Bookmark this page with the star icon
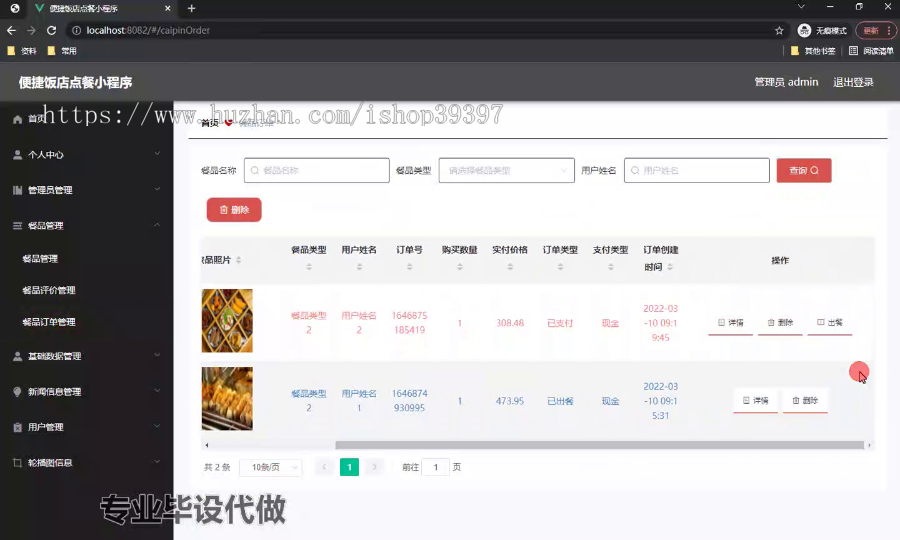The height and width of the screenshot is (540, 900). (x=779, y=30)
